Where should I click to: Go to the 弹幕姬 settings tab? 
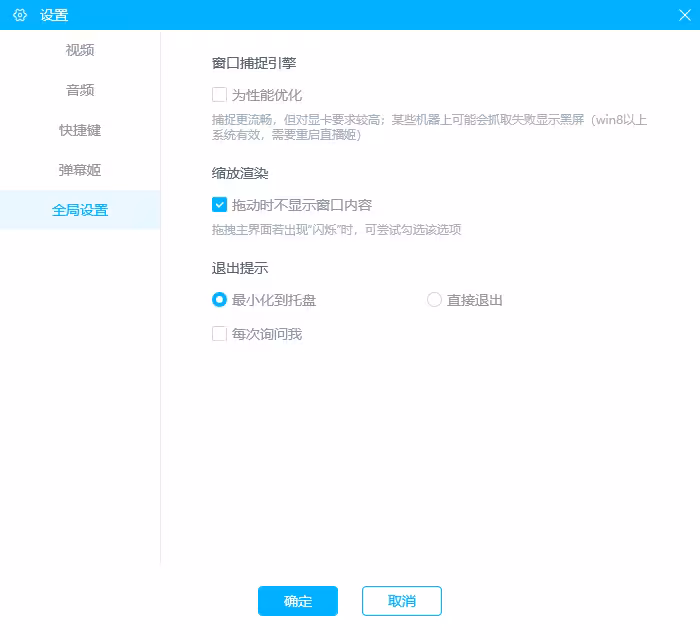click(80, 170)
